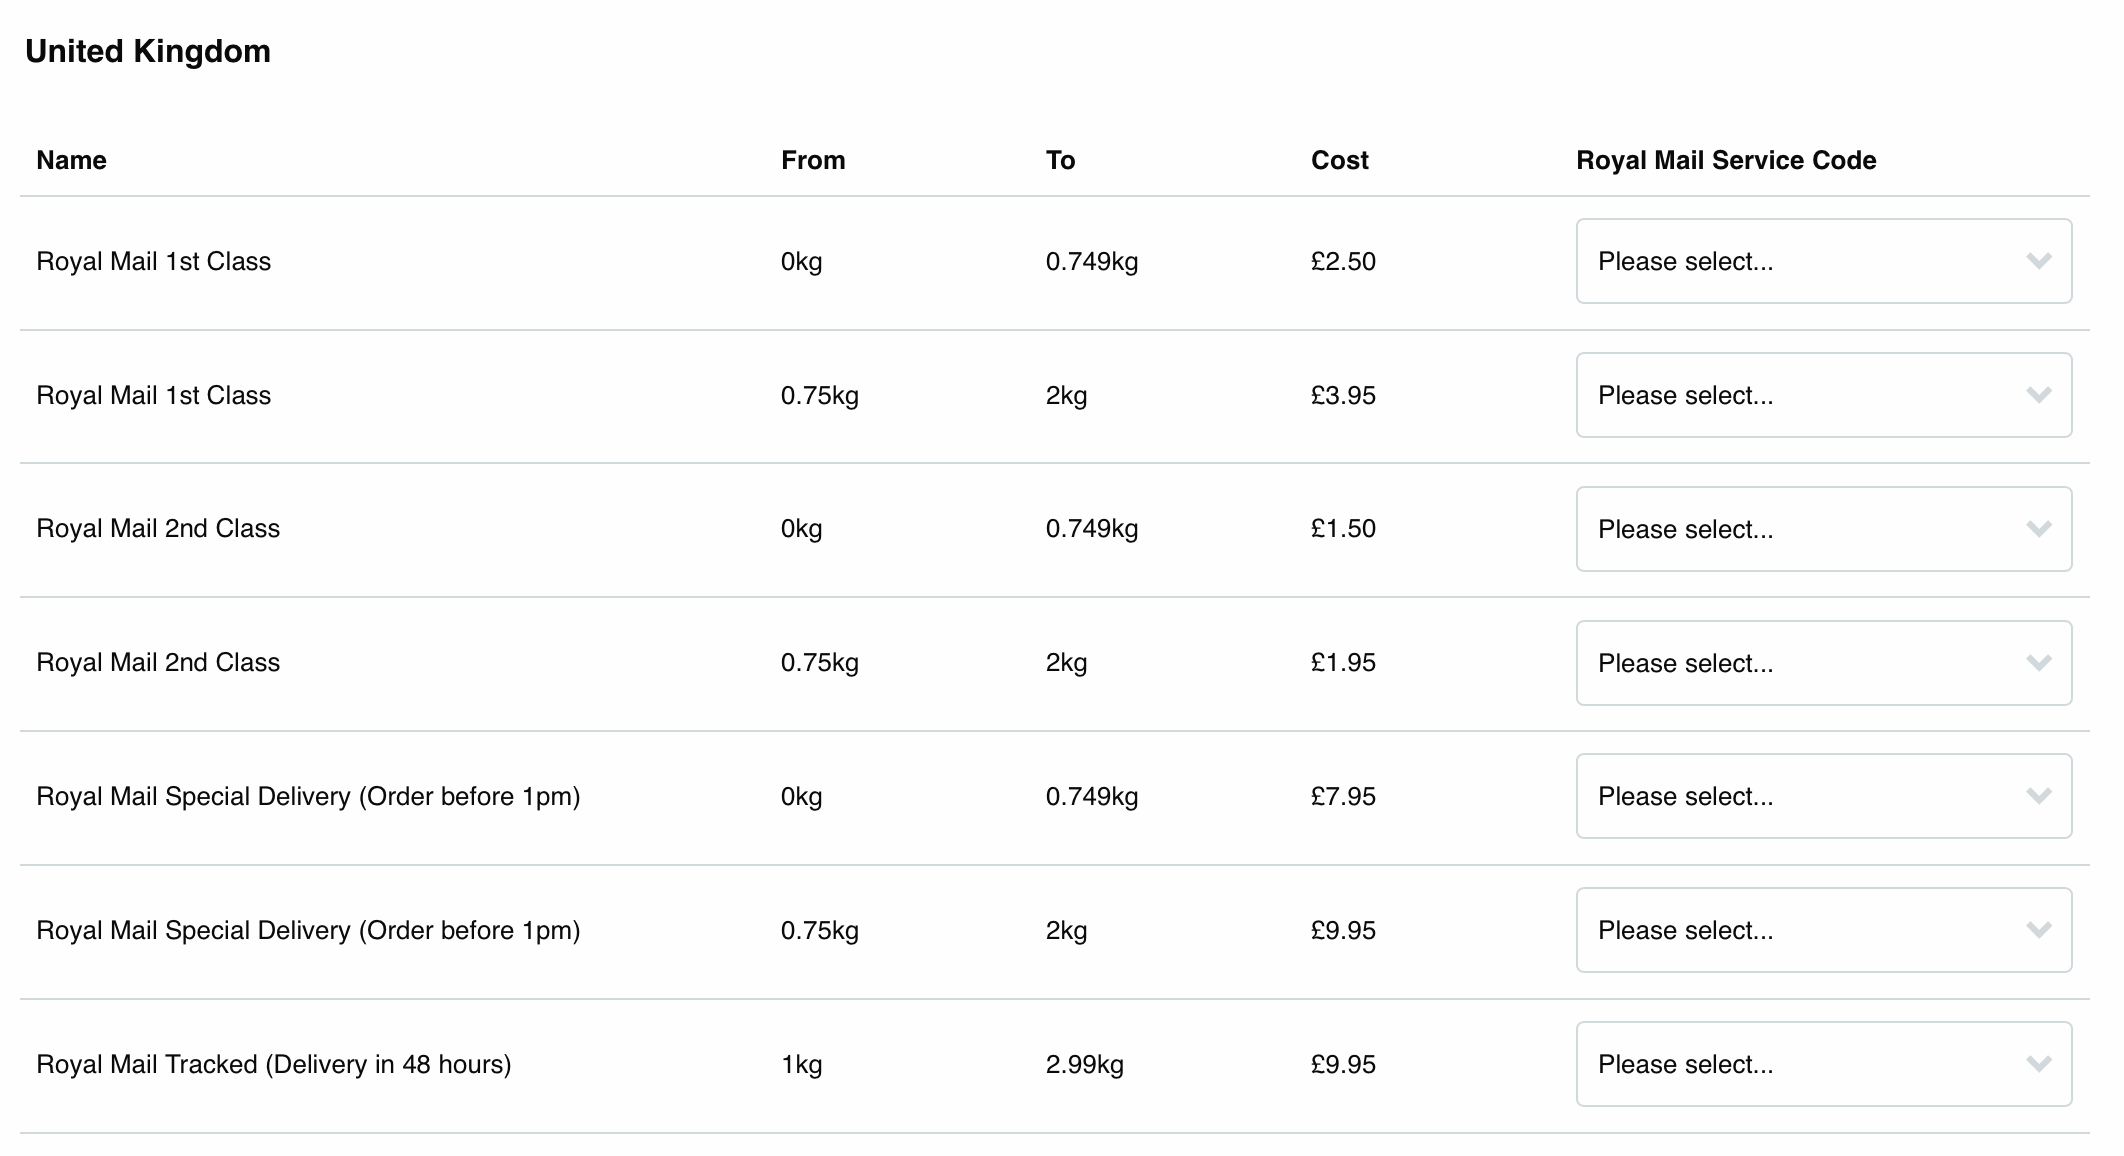
Task: Open service code dropdown for £2.50 1st Class
Action: pos(1823,261)
